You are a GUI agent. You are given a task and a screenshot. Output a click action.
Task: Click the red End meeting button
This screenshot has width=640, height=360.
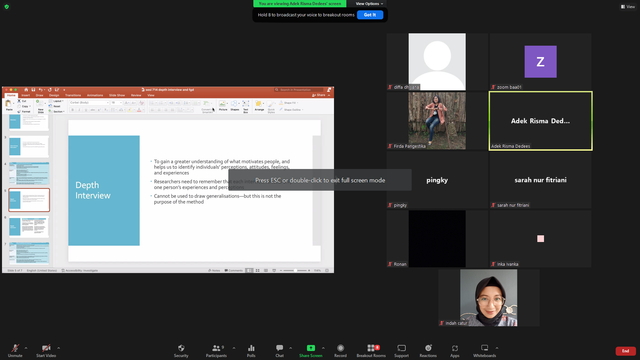(625, 351)
